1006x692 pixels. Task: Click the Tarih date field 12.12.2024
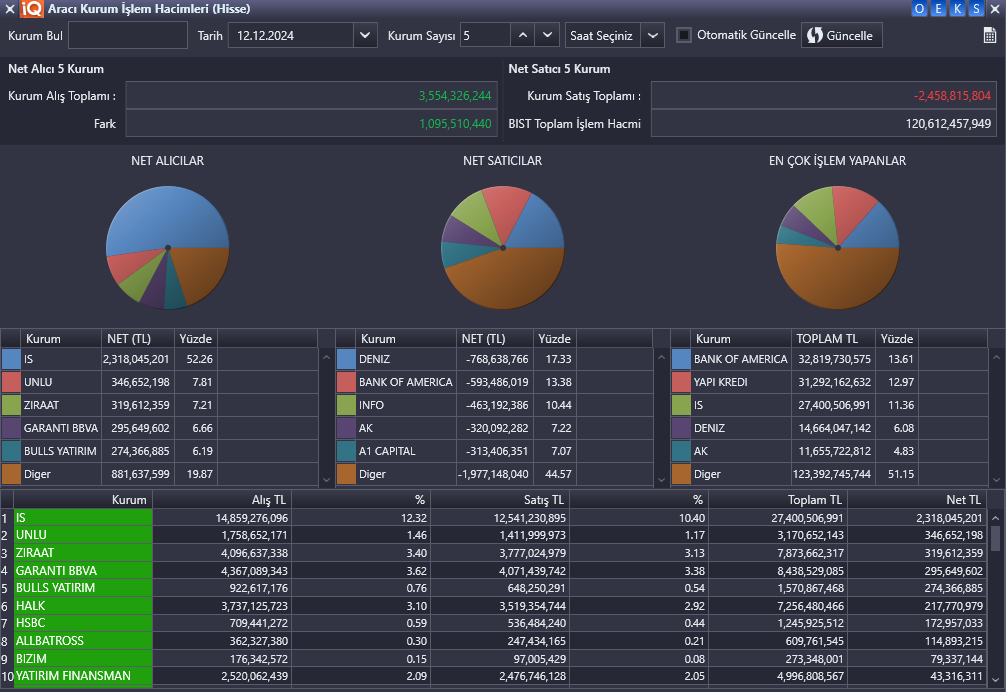pos(291,35)
